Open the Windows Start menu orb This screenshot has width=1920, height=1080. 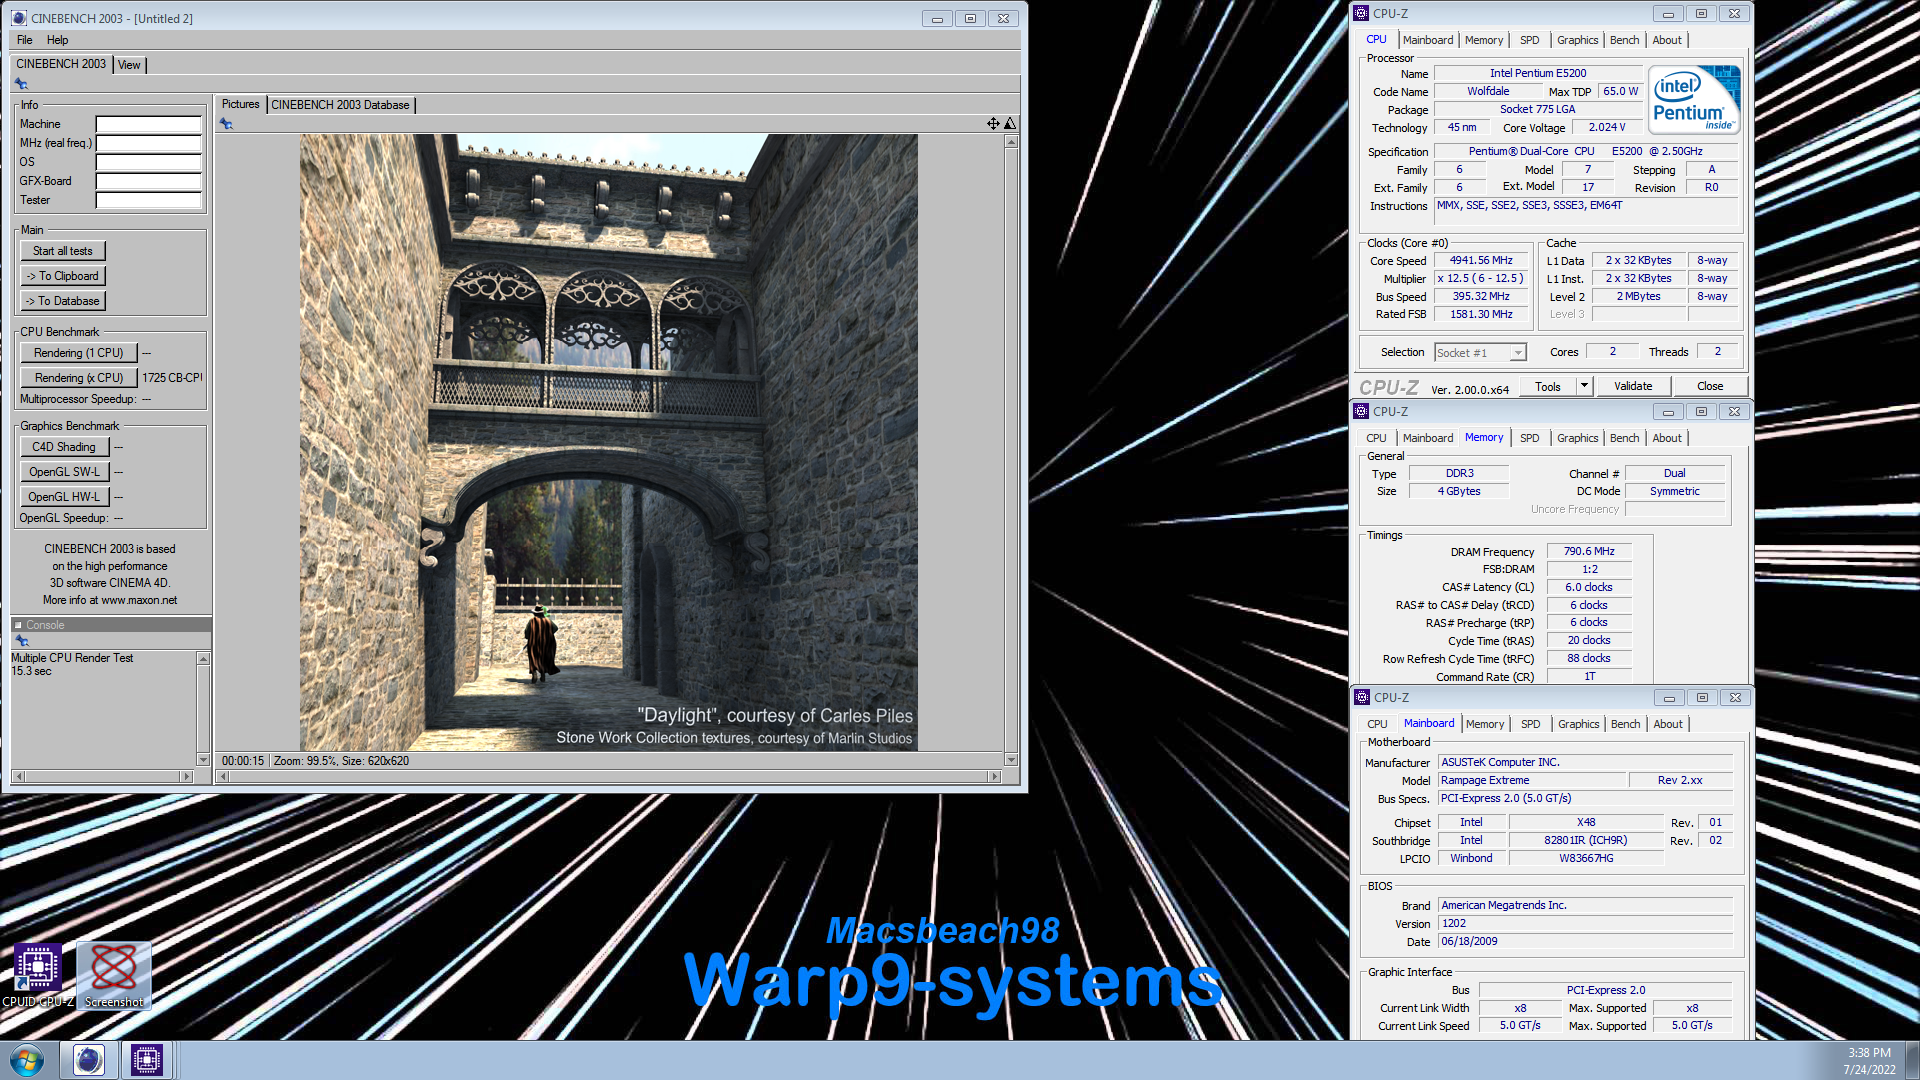click(27, 1060)
